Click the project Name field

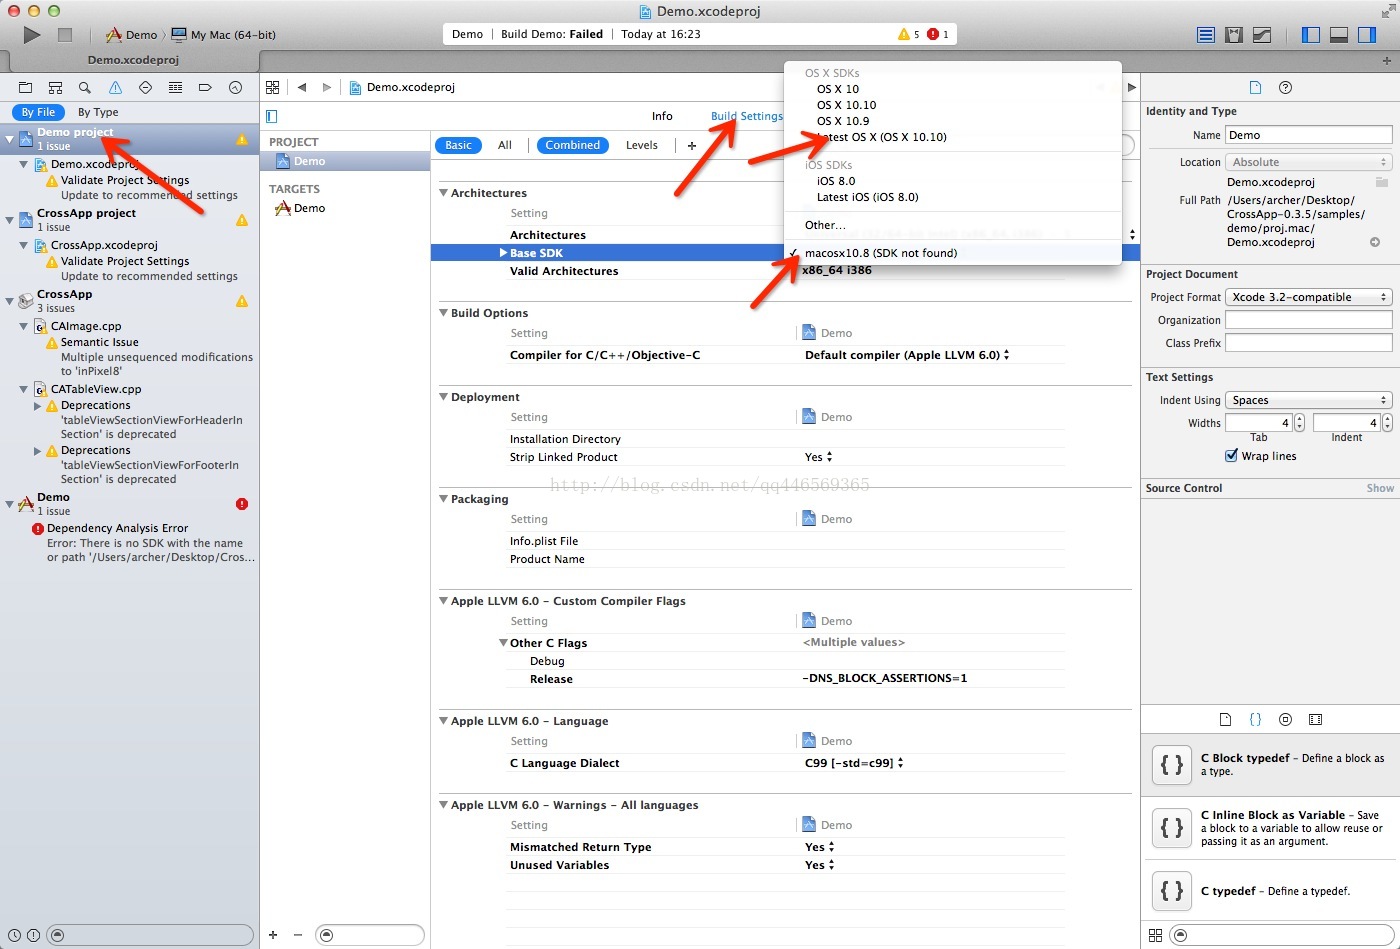click(1308, 135)
